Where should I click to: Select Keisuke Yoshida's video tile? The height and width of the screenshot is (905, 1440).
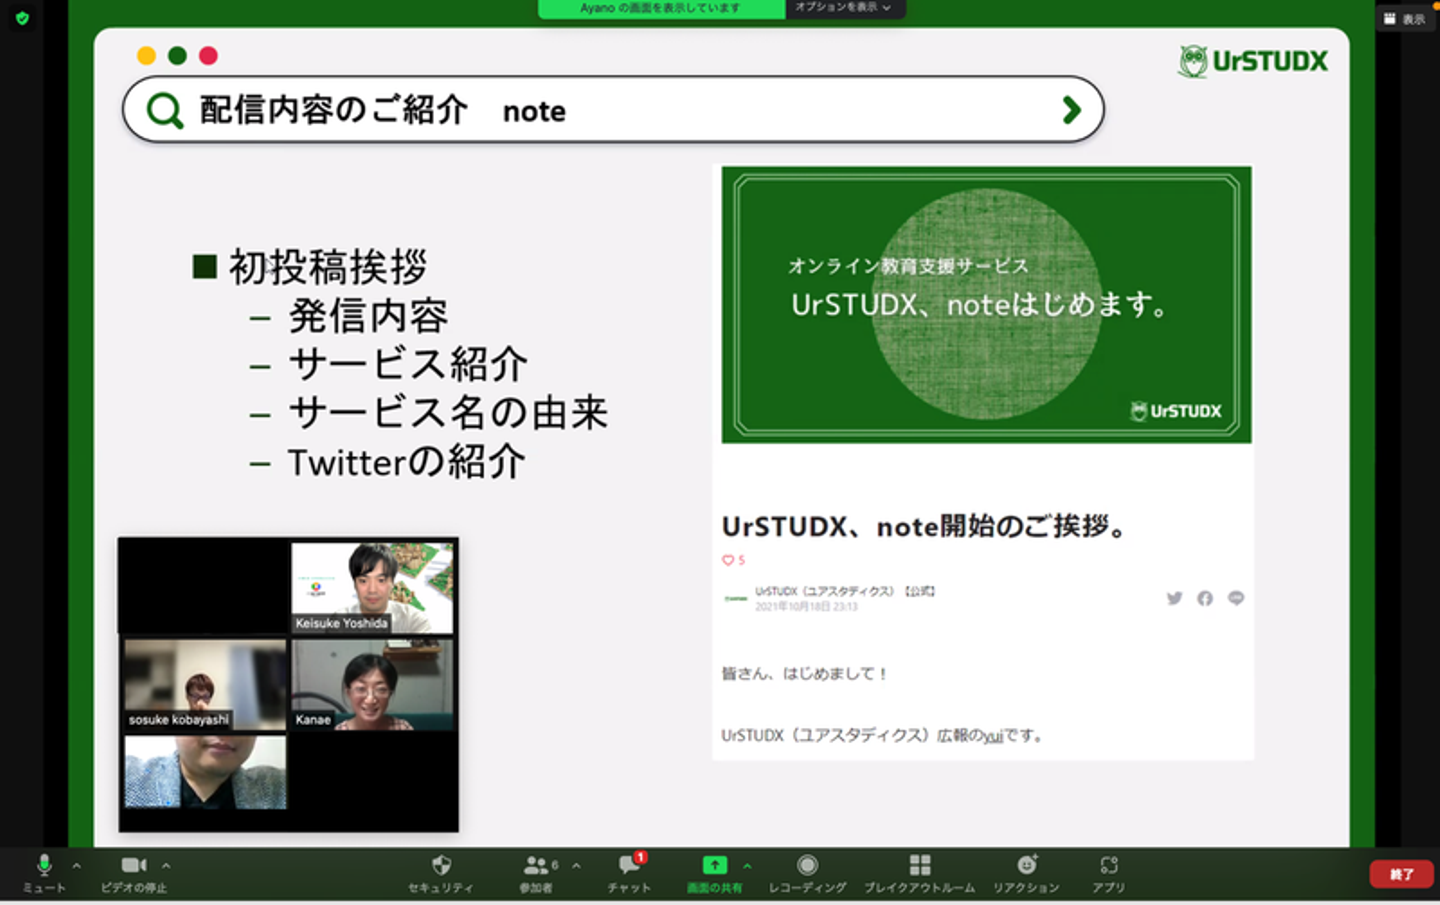pyautogui.click(x=372, y=588)
